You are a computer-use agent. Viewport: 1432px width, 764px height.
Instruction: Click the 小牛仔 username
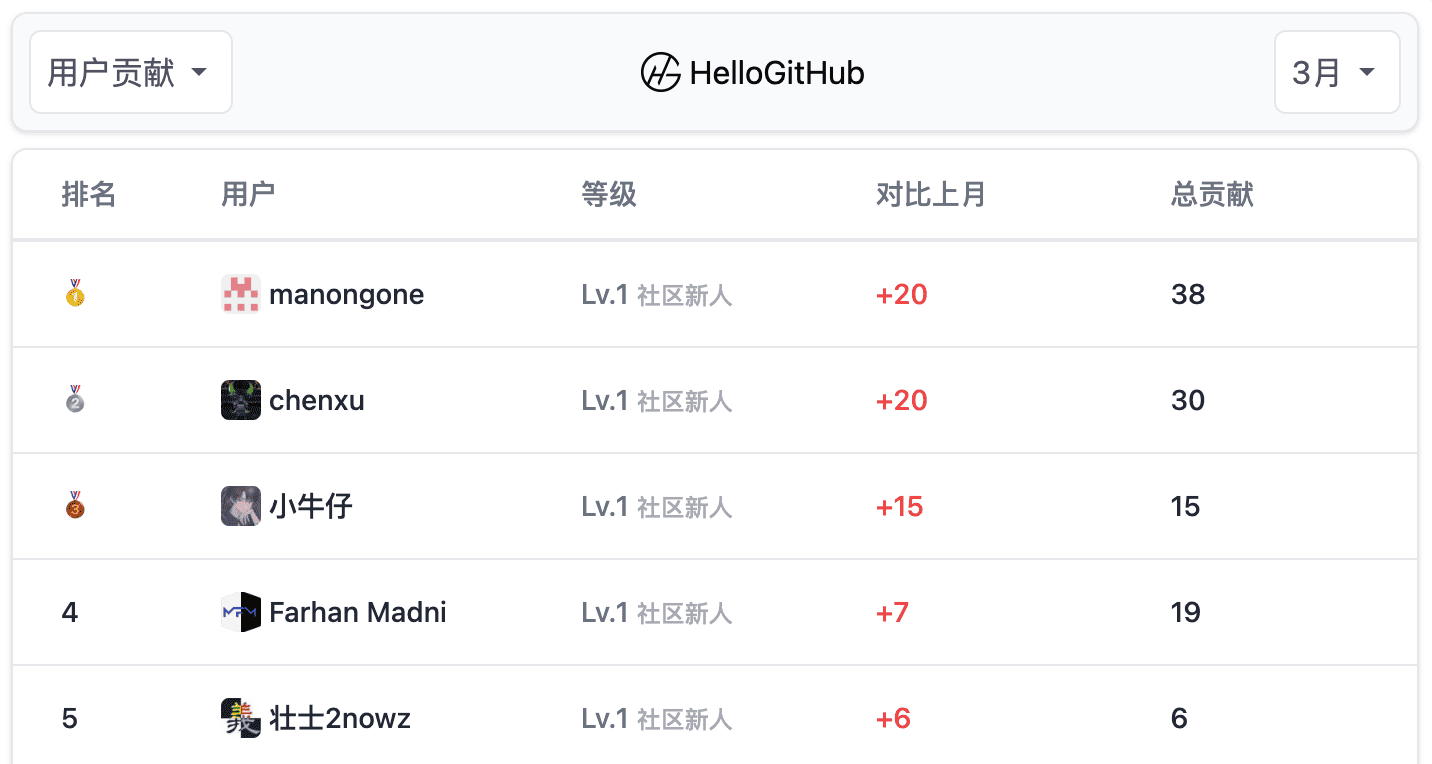[x=311, y=507]
